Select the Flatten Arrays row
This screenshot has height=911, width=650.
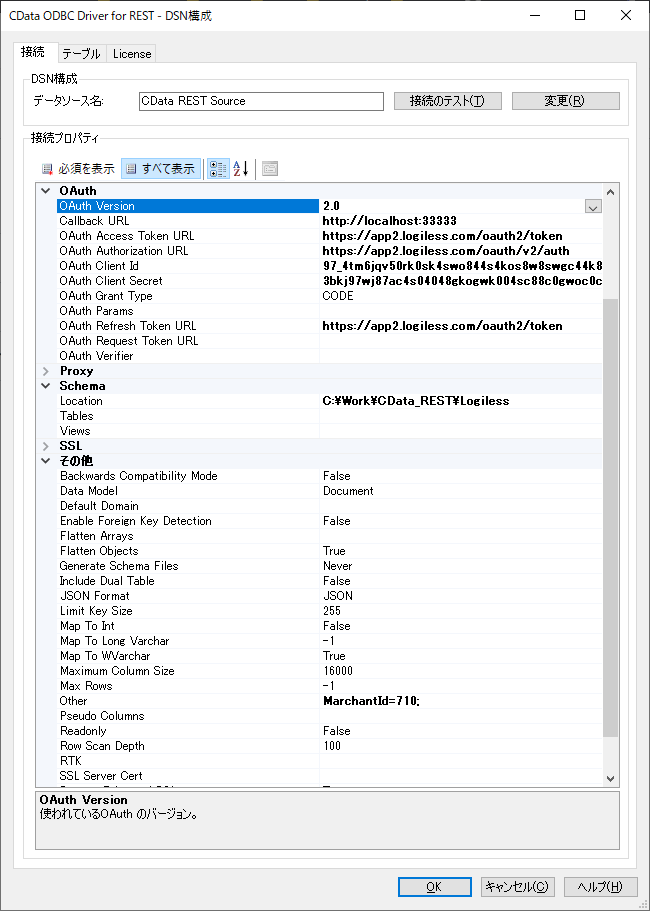330,536
